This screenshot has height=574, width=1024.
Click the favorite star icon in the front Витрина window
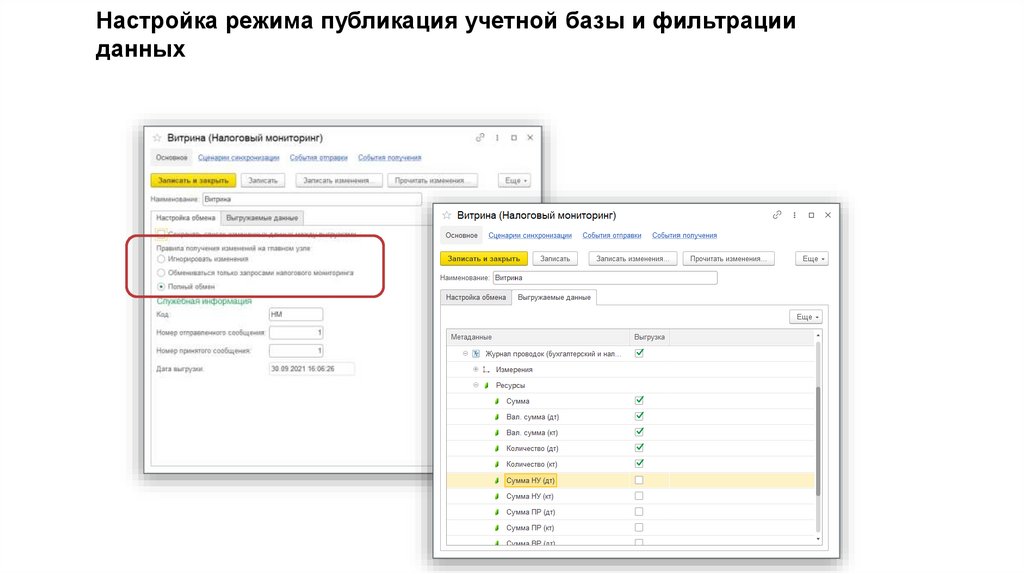click(447, 215)
